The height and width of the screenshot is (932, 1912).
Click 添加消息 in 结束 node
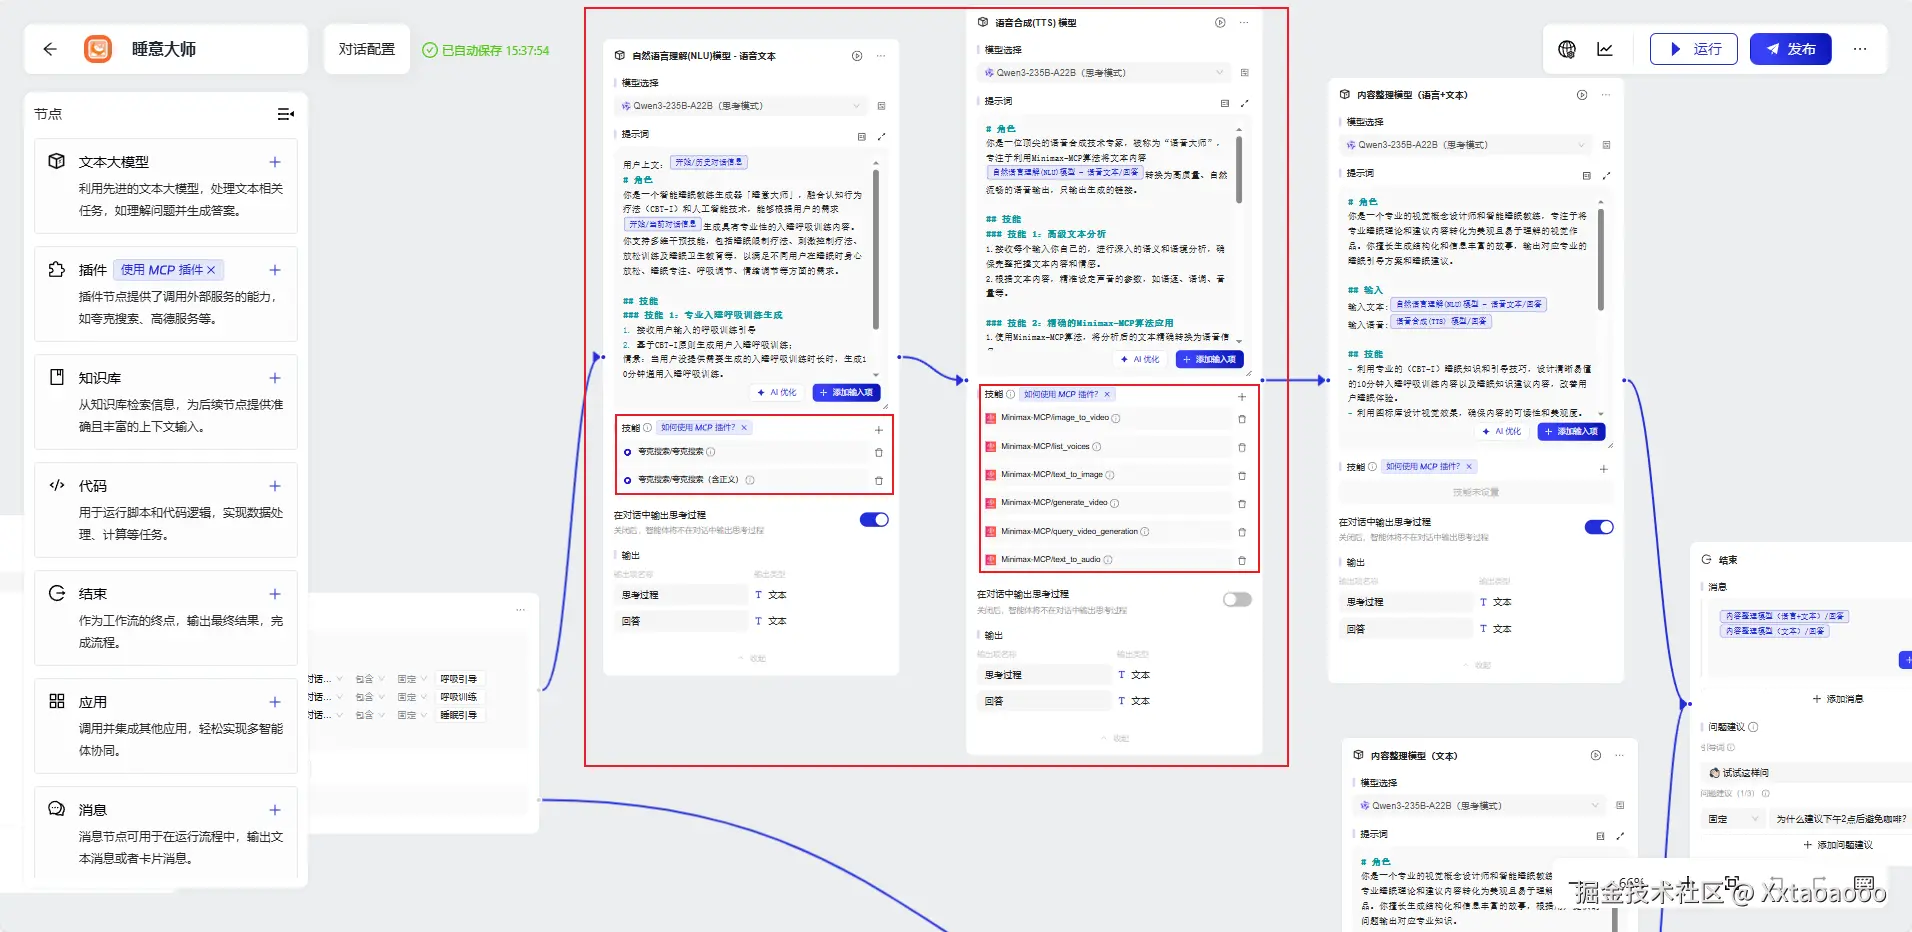tap(1838, 699)
